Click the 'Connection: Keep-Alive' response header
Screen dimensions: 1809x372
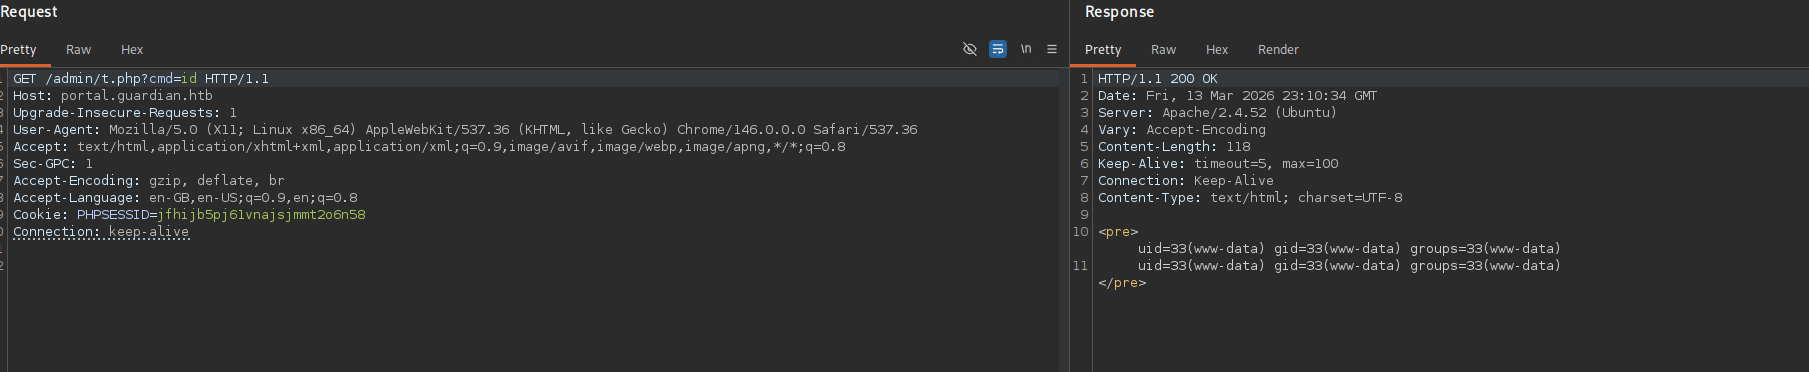(1186, 181)
